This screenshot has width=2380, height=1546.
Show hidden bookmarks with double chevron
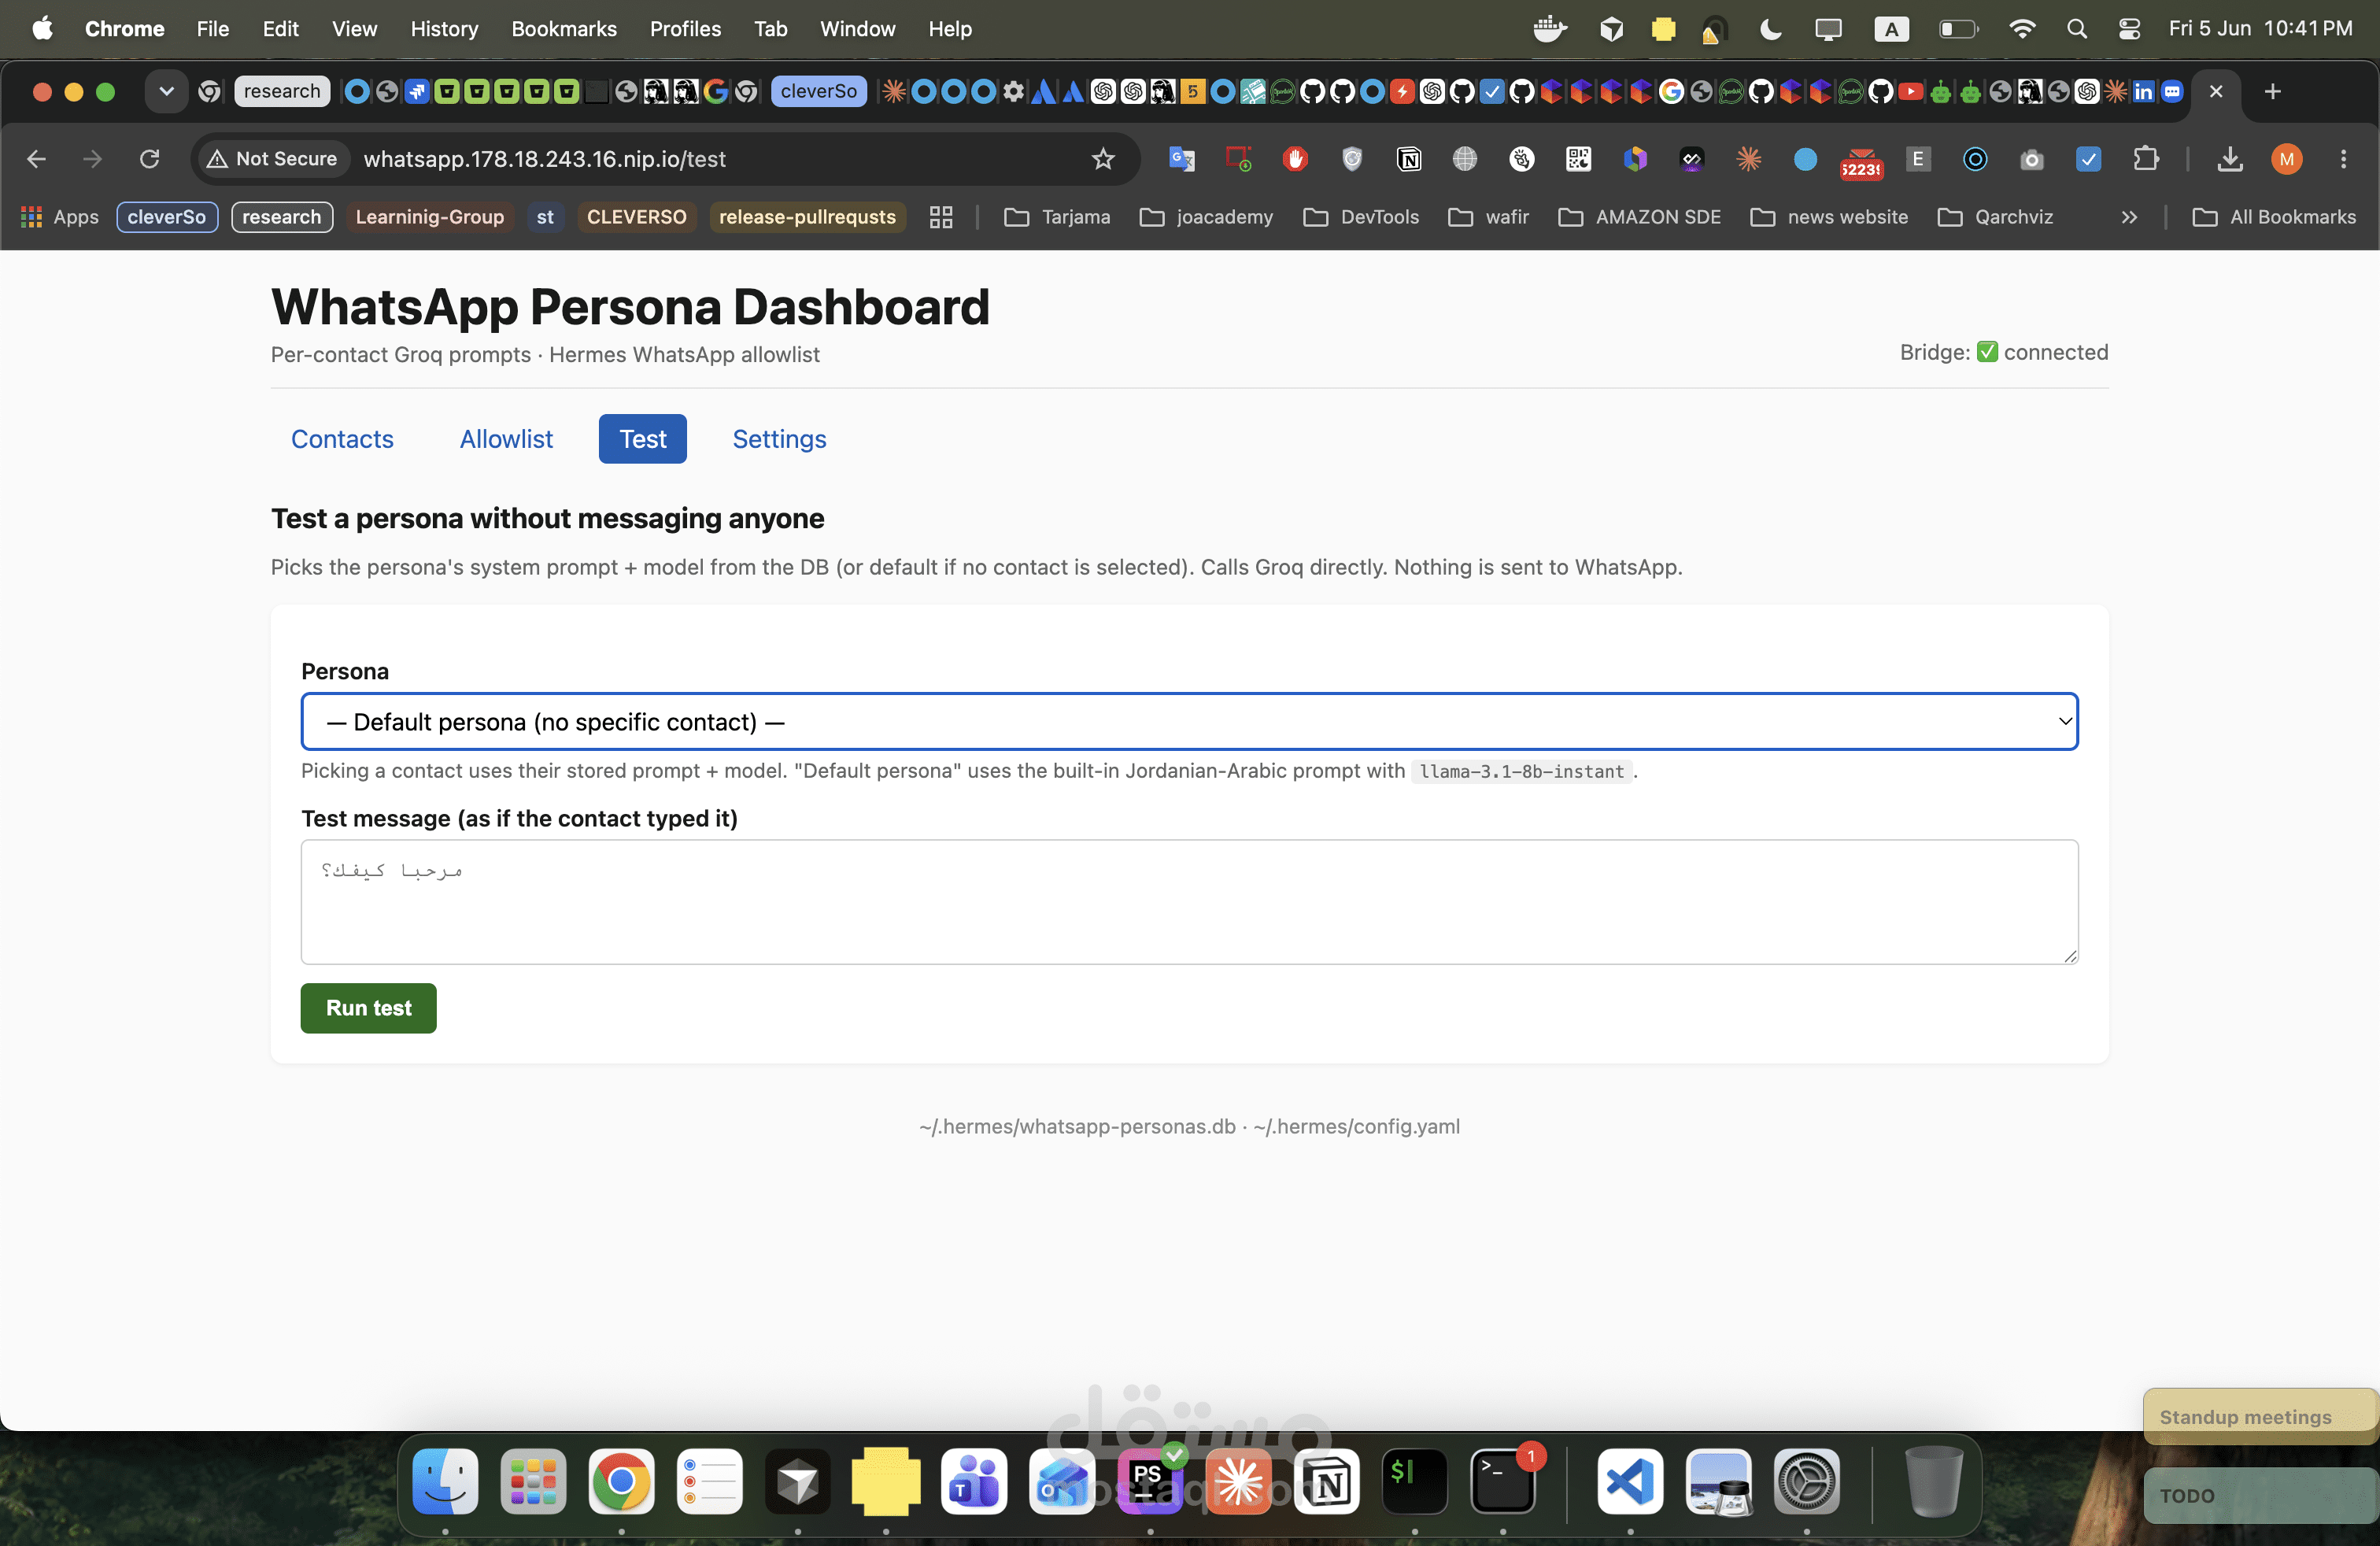pyautogui.click(x=2129, y=217)
